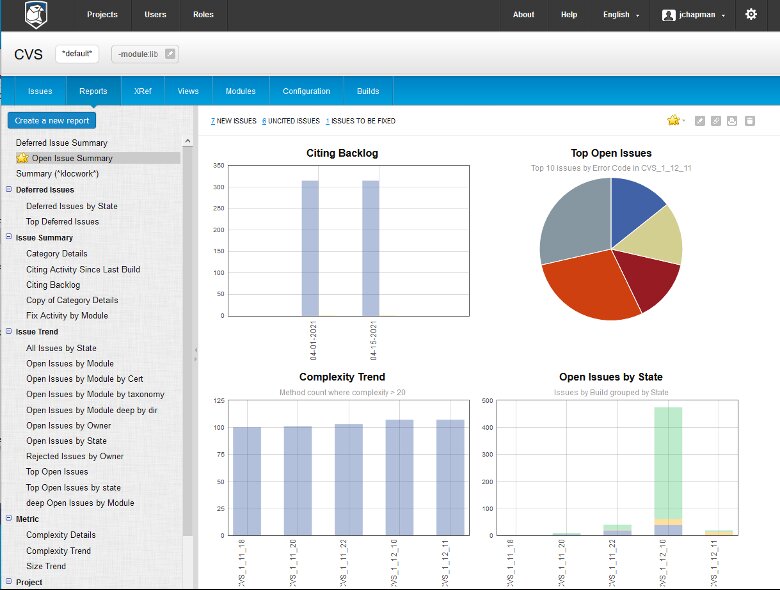Open the XRef tab
780x590 pixels.
pos(143,91)
